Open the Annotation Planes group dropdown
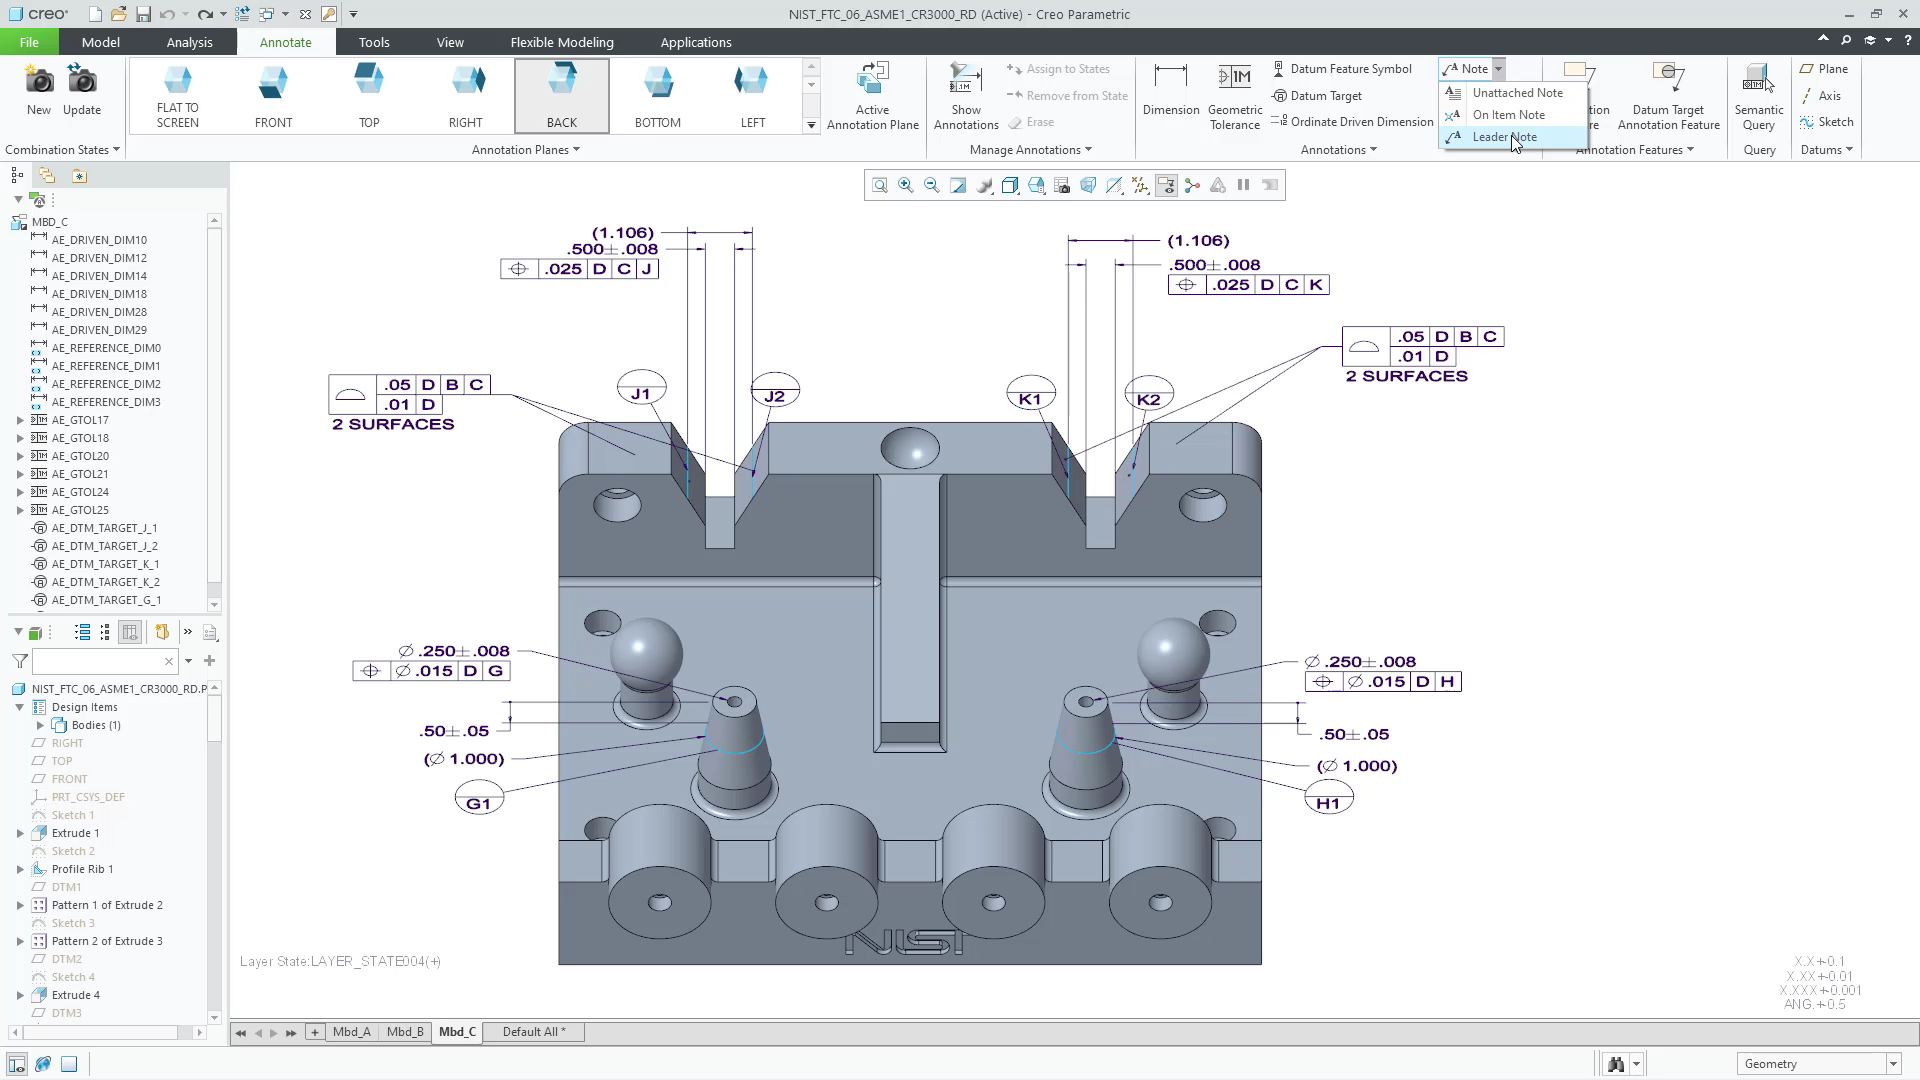The image size is (1920, 1080). [525, 150]
